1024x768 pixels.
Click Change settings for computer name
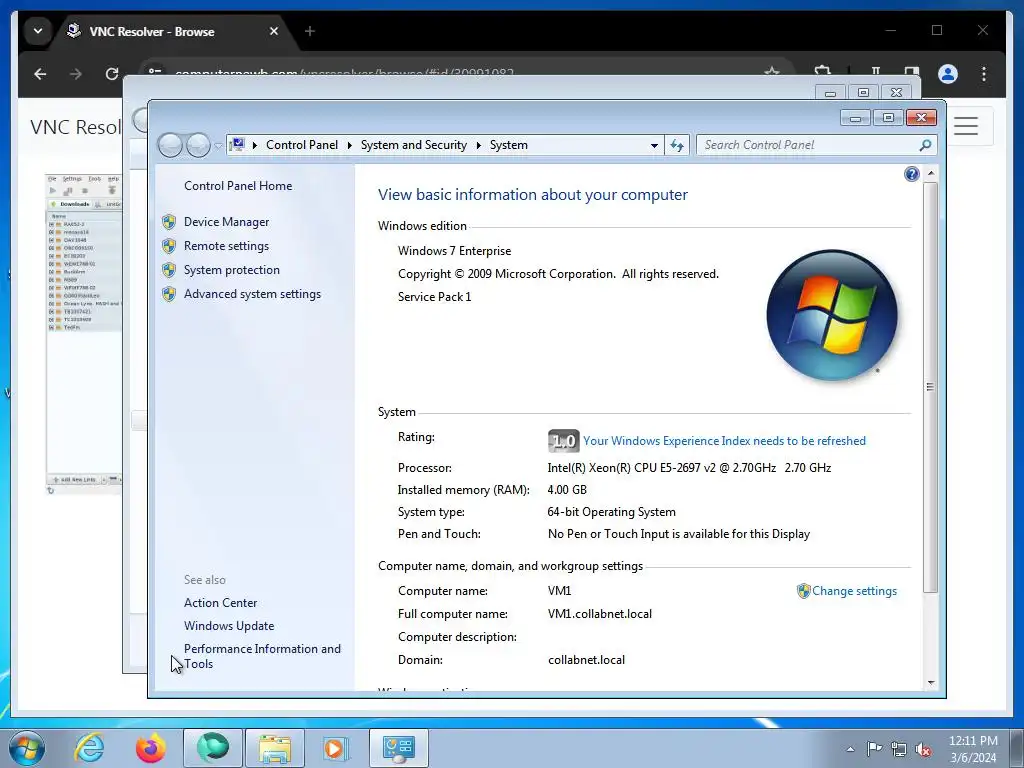point(854,591)
